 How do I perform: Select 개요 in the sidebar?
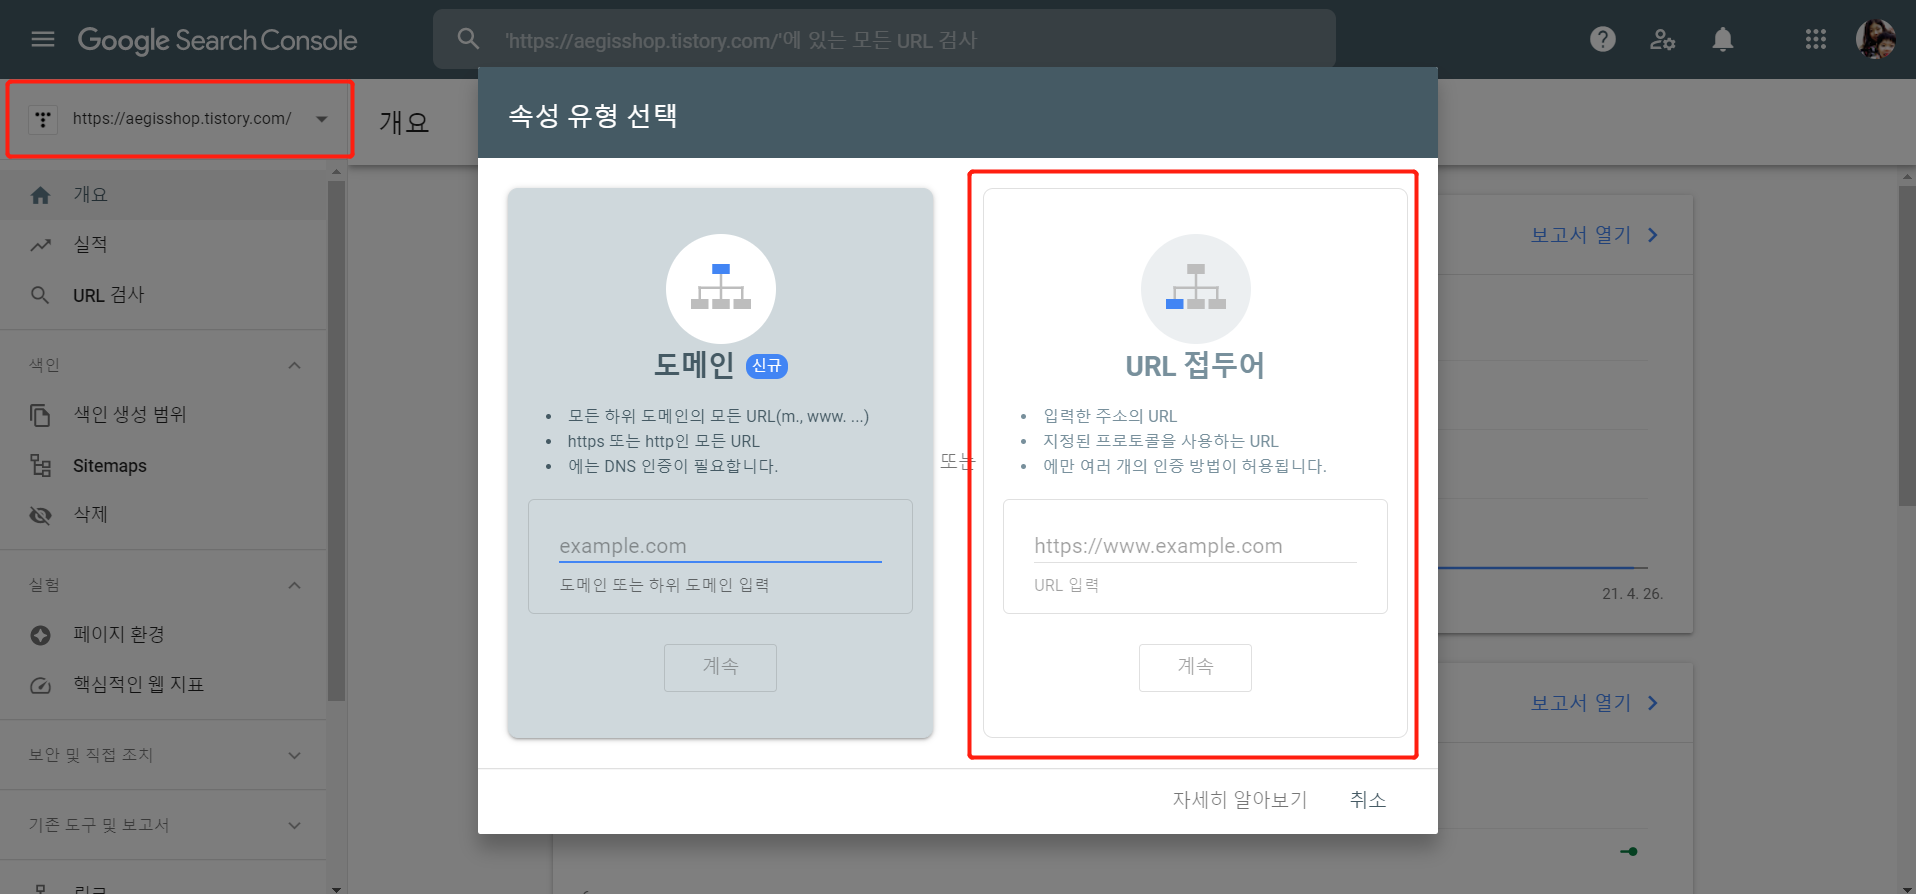[x=164, y=195]
